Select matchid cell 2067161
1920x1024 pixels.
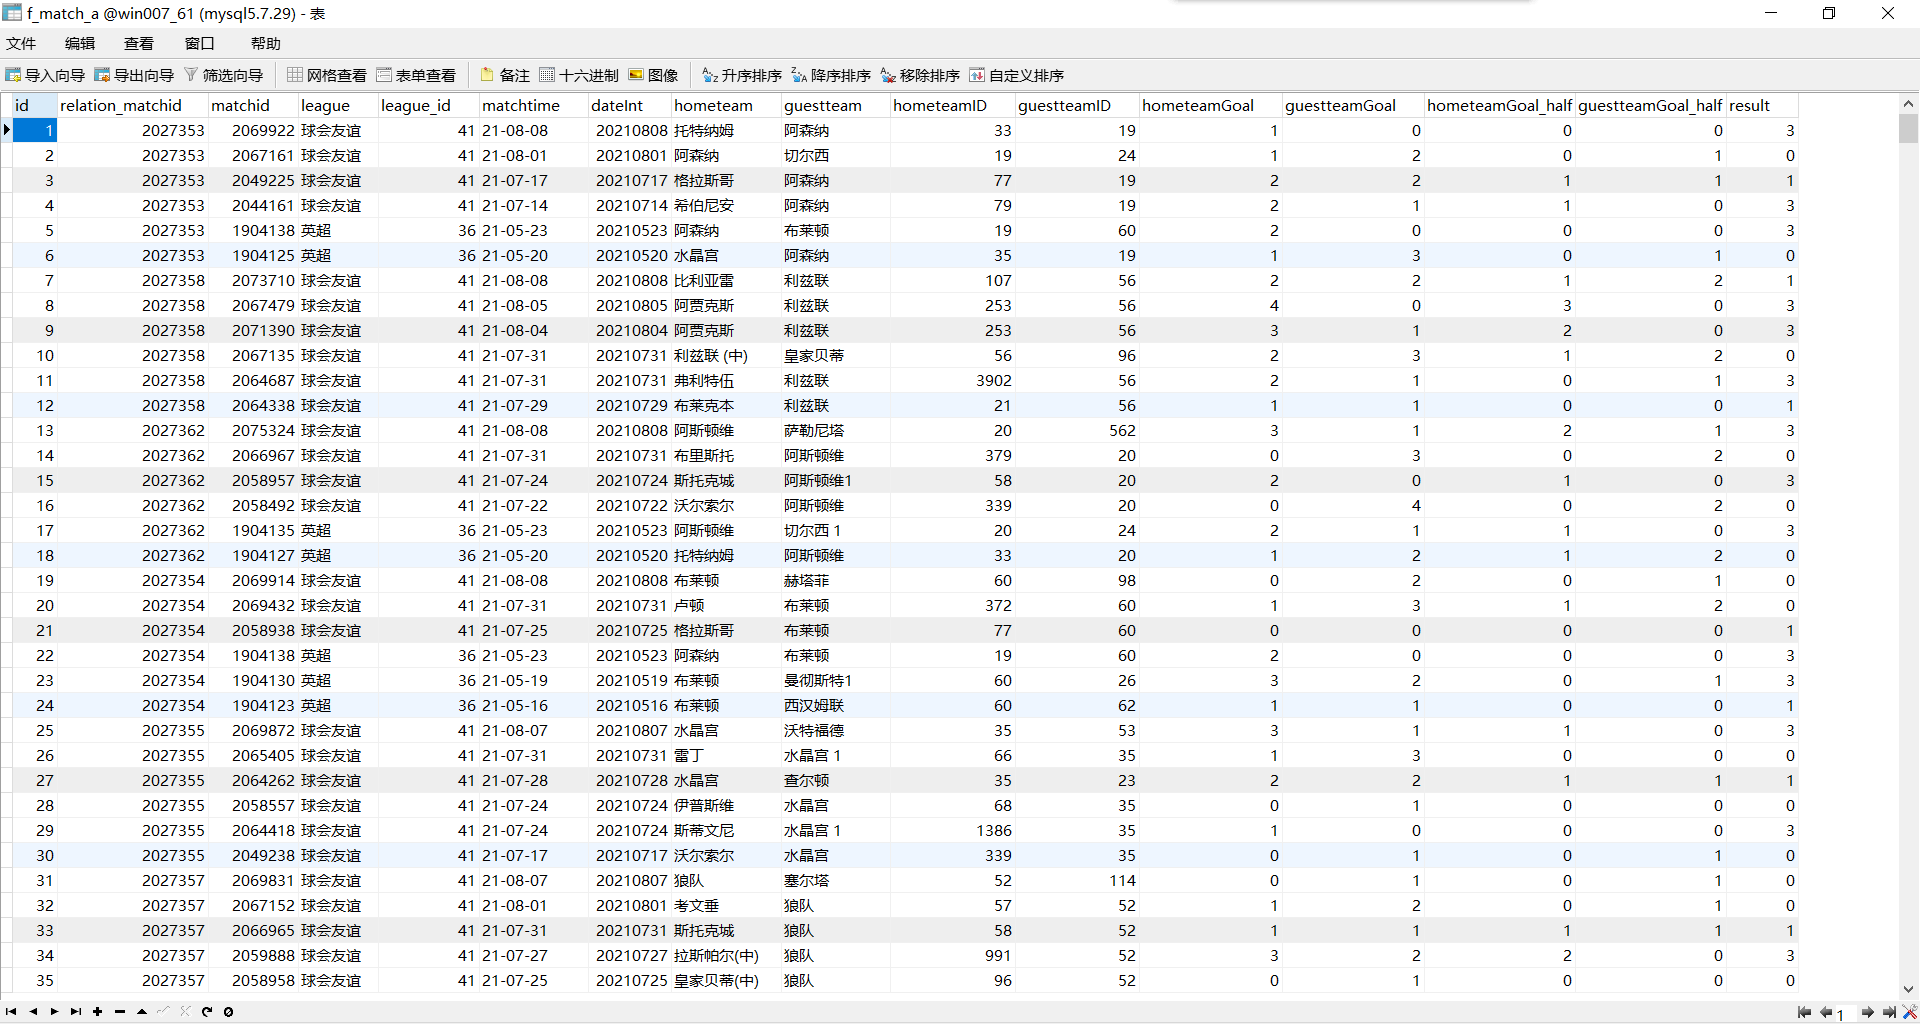(x=253, y=155)
